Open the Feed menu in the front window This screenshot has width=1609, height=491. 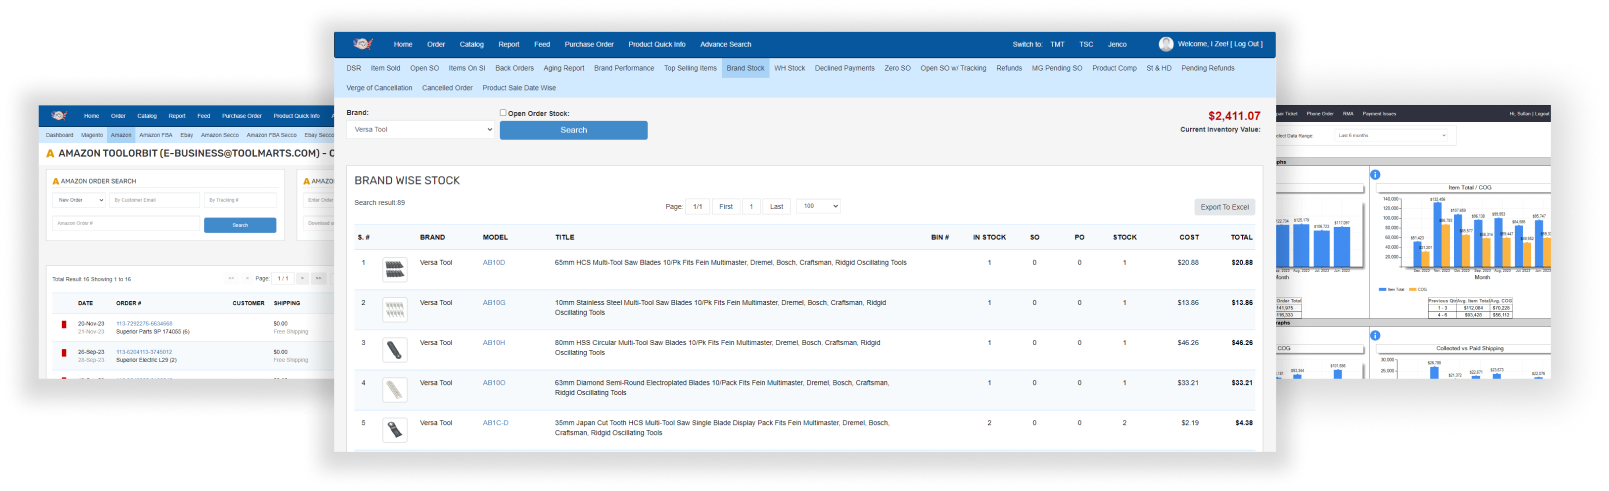542,44
